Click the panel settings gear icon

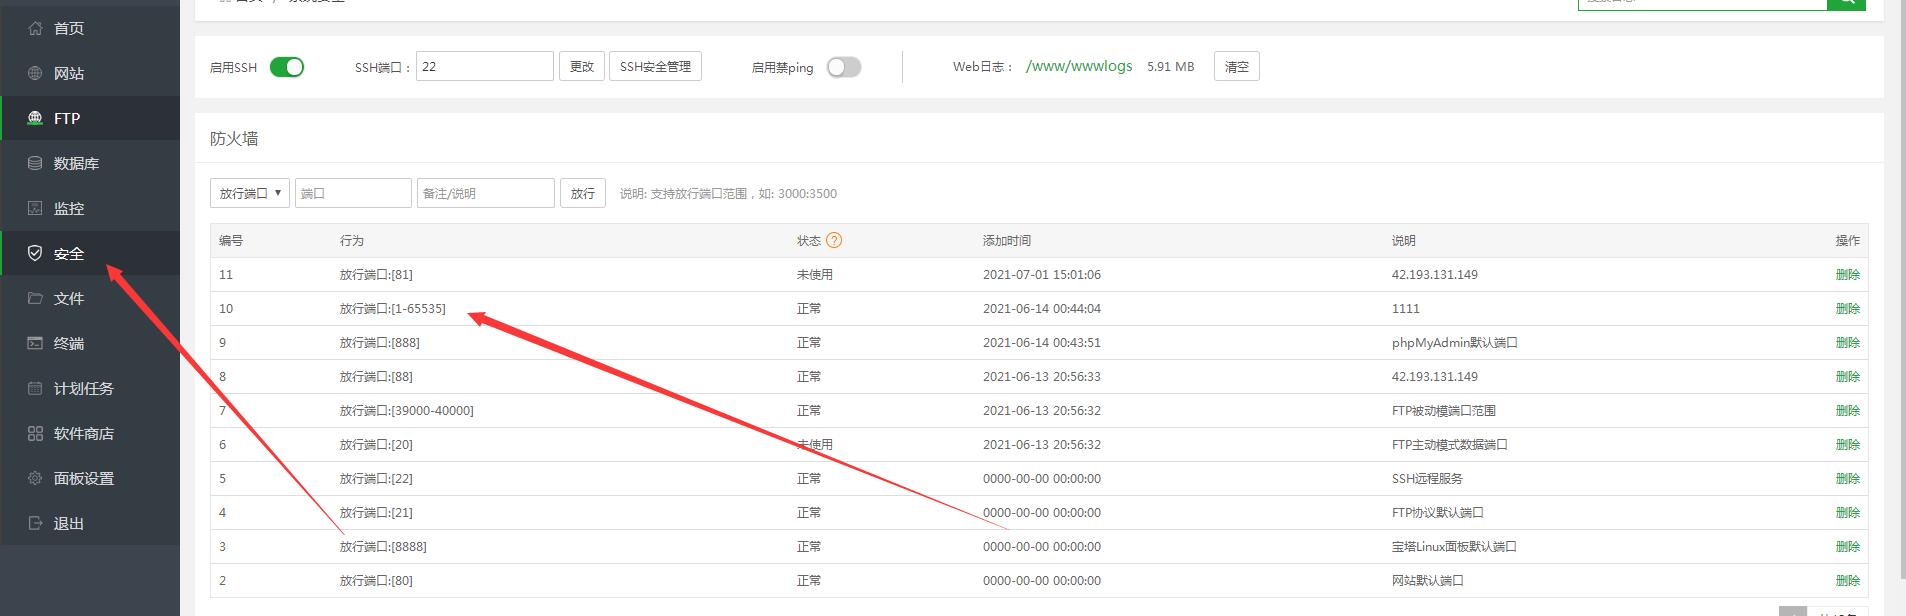point(35,478)
